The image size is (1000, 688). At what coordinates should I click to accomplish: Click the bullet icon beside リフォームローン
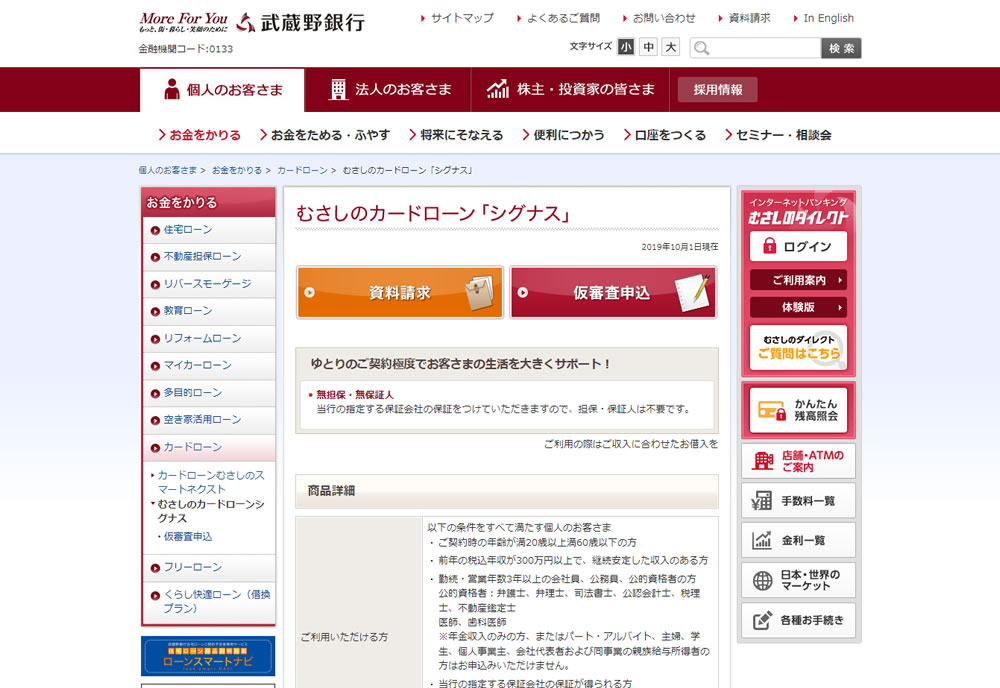[155, 339]
